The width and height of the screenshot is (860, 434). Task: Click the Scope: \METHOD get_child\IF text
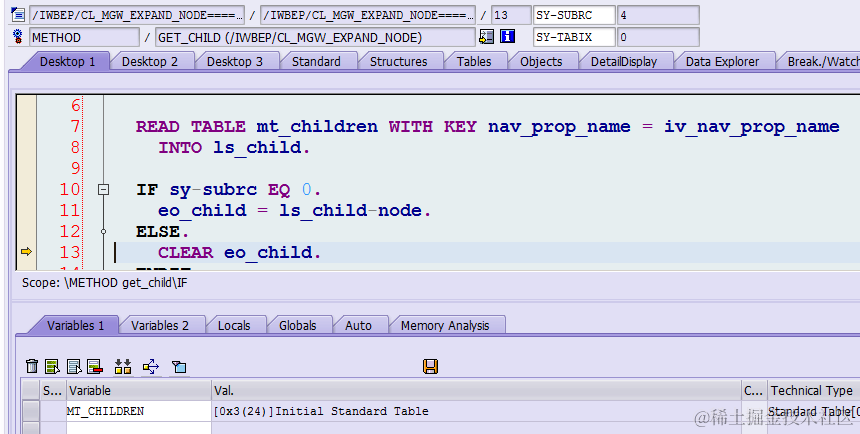click(x=105, y=283)
